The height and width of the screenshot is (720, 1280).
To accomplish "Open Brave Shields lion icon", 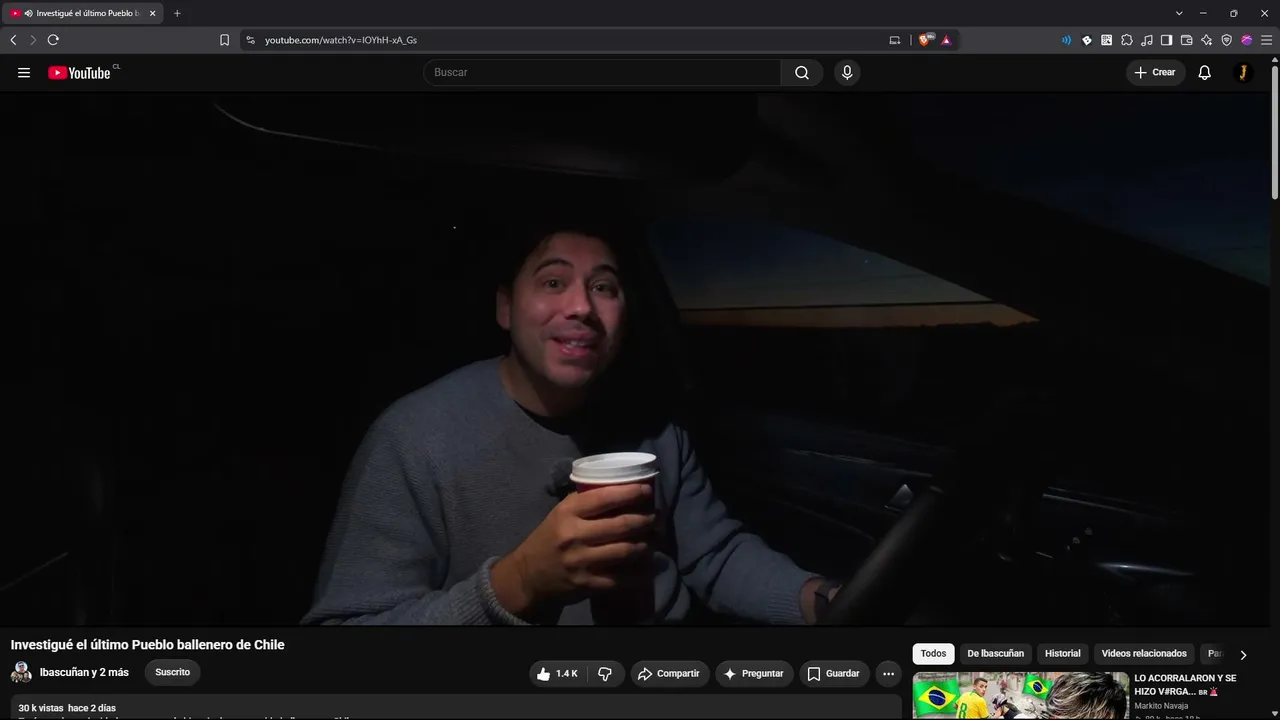I will tap(925, 40).
